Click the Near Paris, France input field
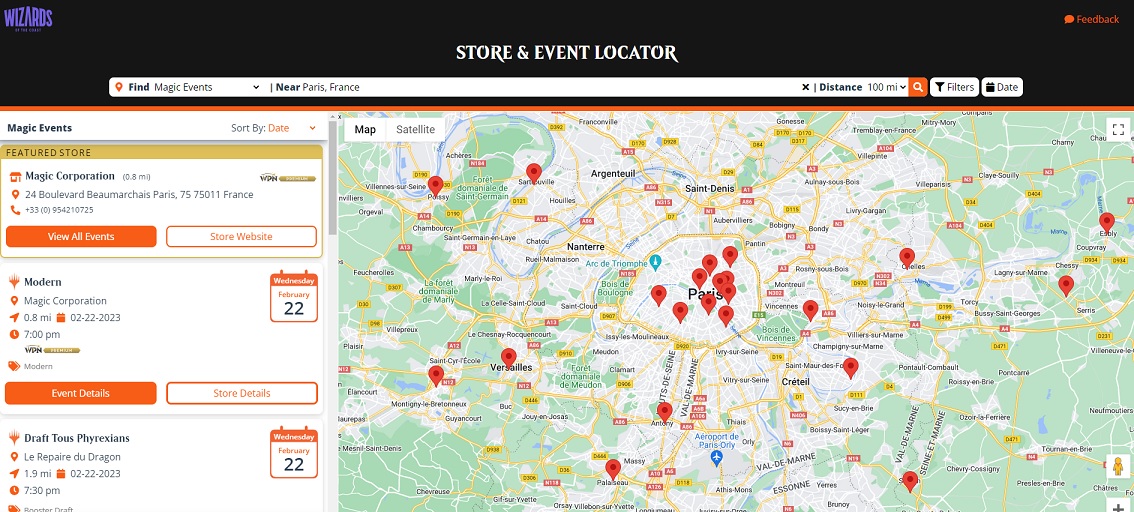 (x=550, y=87)
